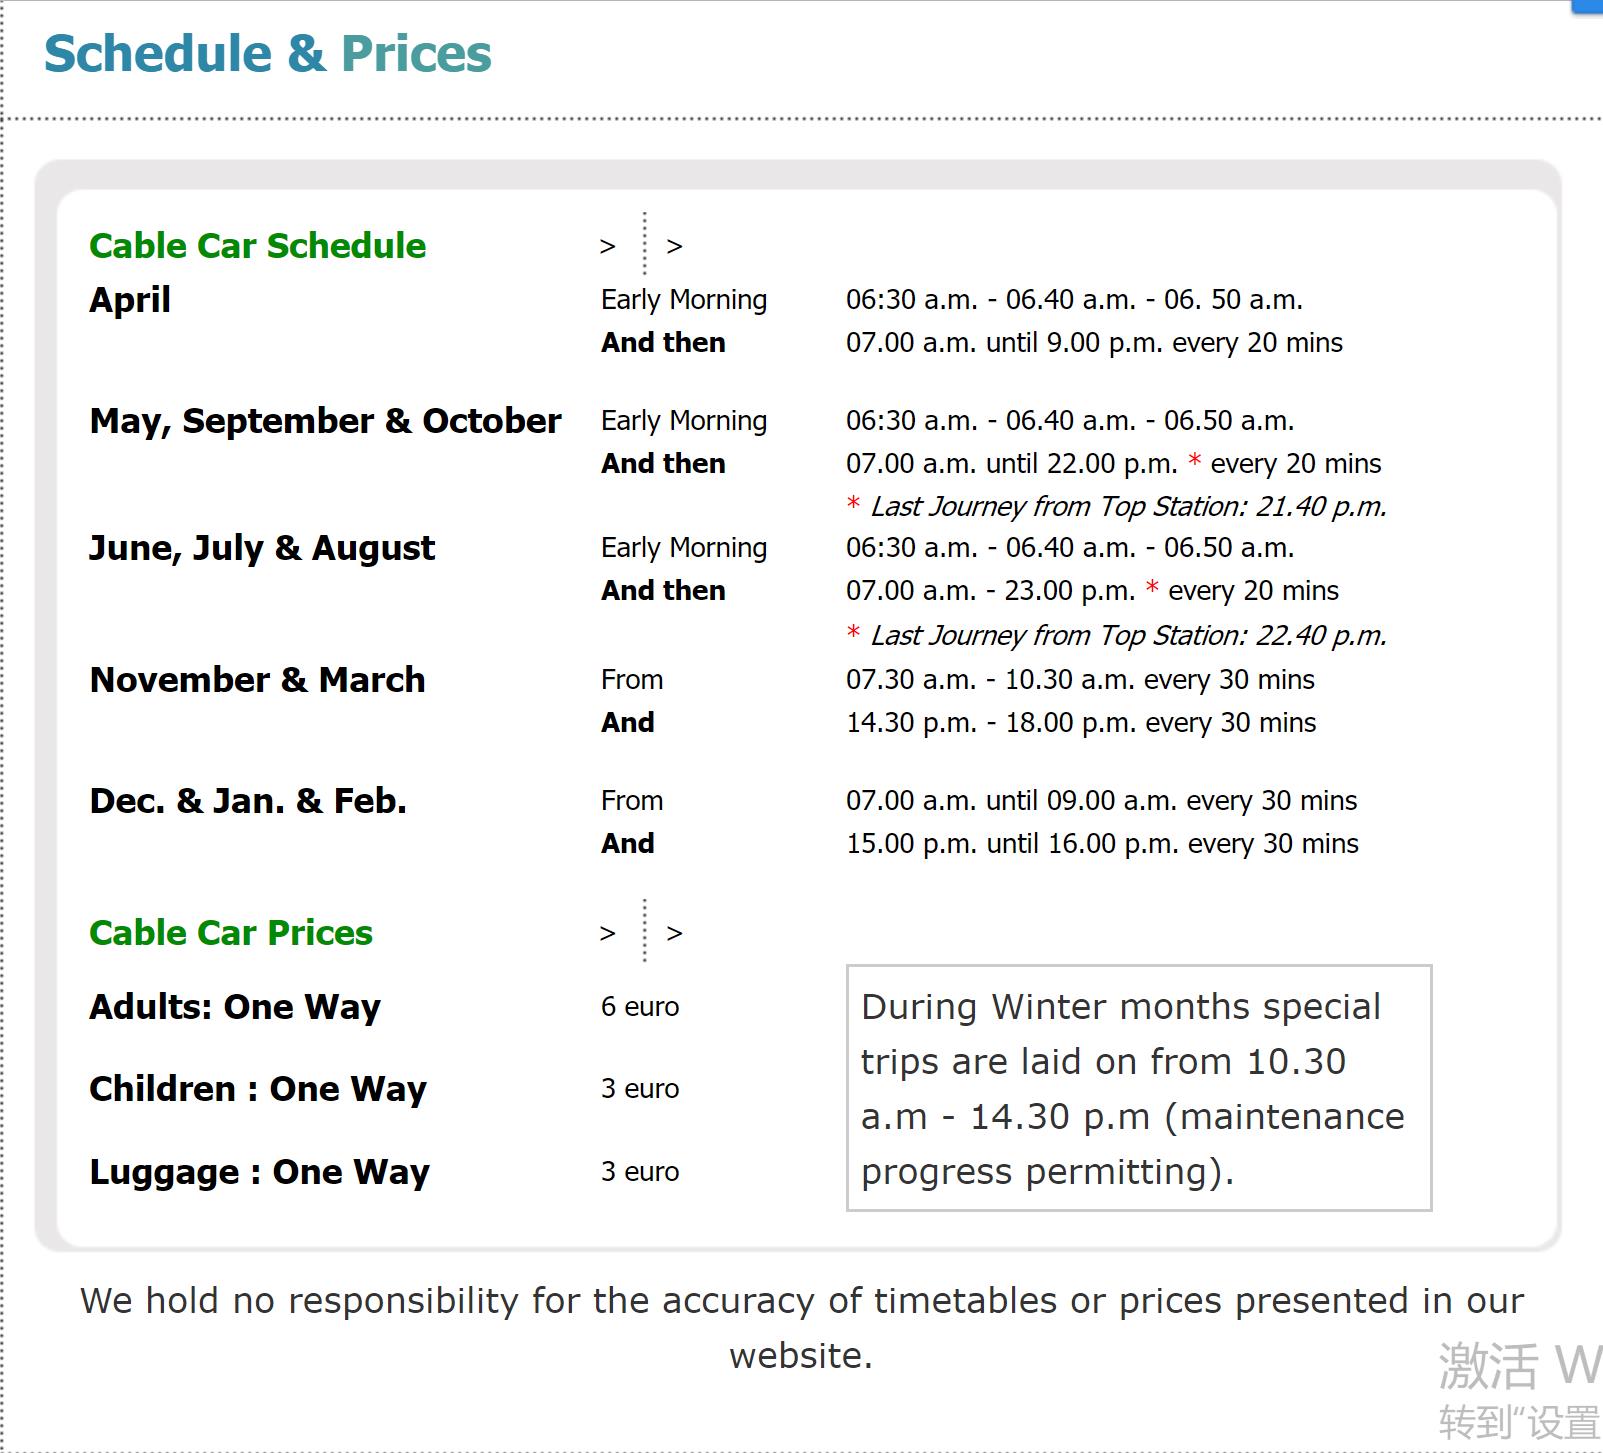Click the Winter months special trips notice box
Screen dimensions: 1603x1453
point(1138,1088)
